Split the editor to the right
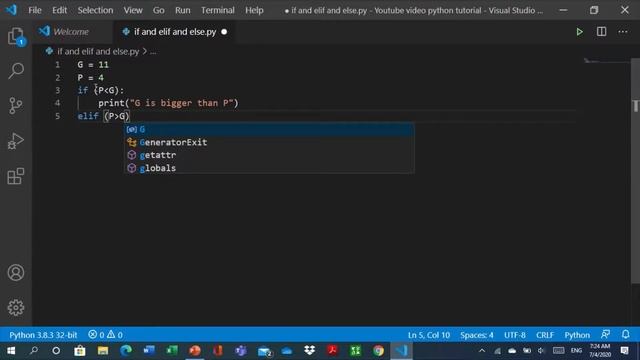This screenshot has width=640, height=360. click(x=601, y=32)
